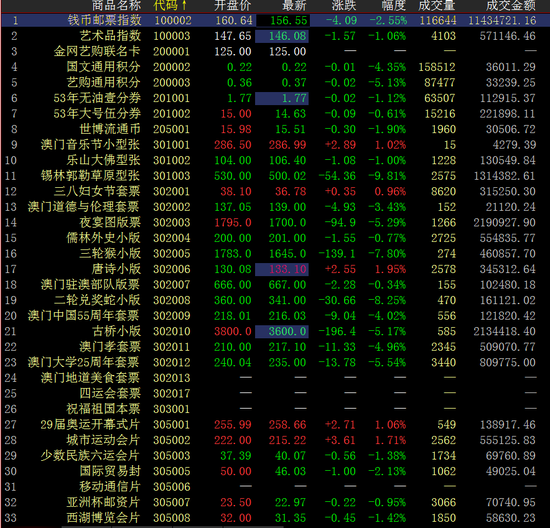Viewport: 550px width, 528px height.
Task: Click code 302010 cell
Action: click(172, 331)
